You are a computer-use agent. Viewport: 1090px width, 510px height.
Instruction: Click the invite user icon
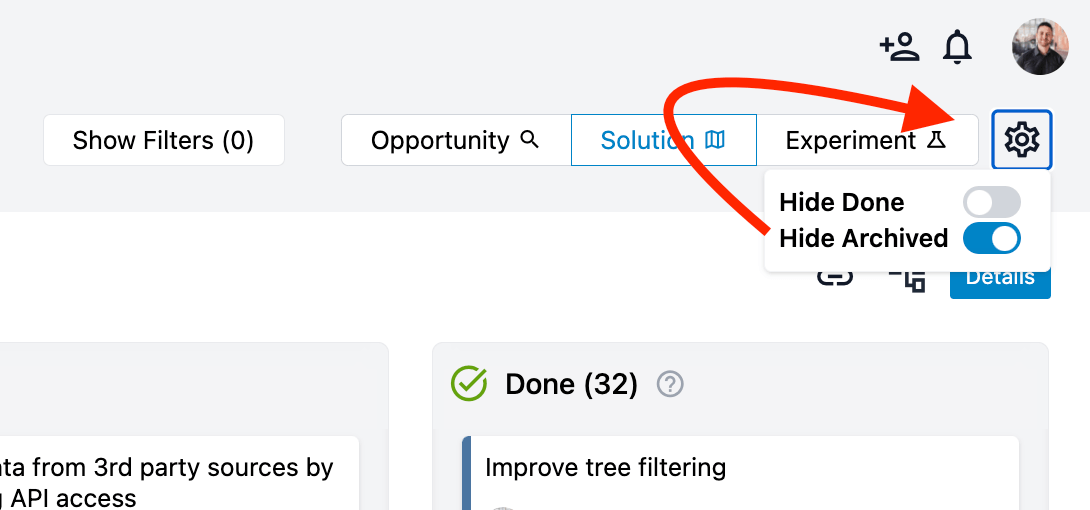[x=900, y=47]
